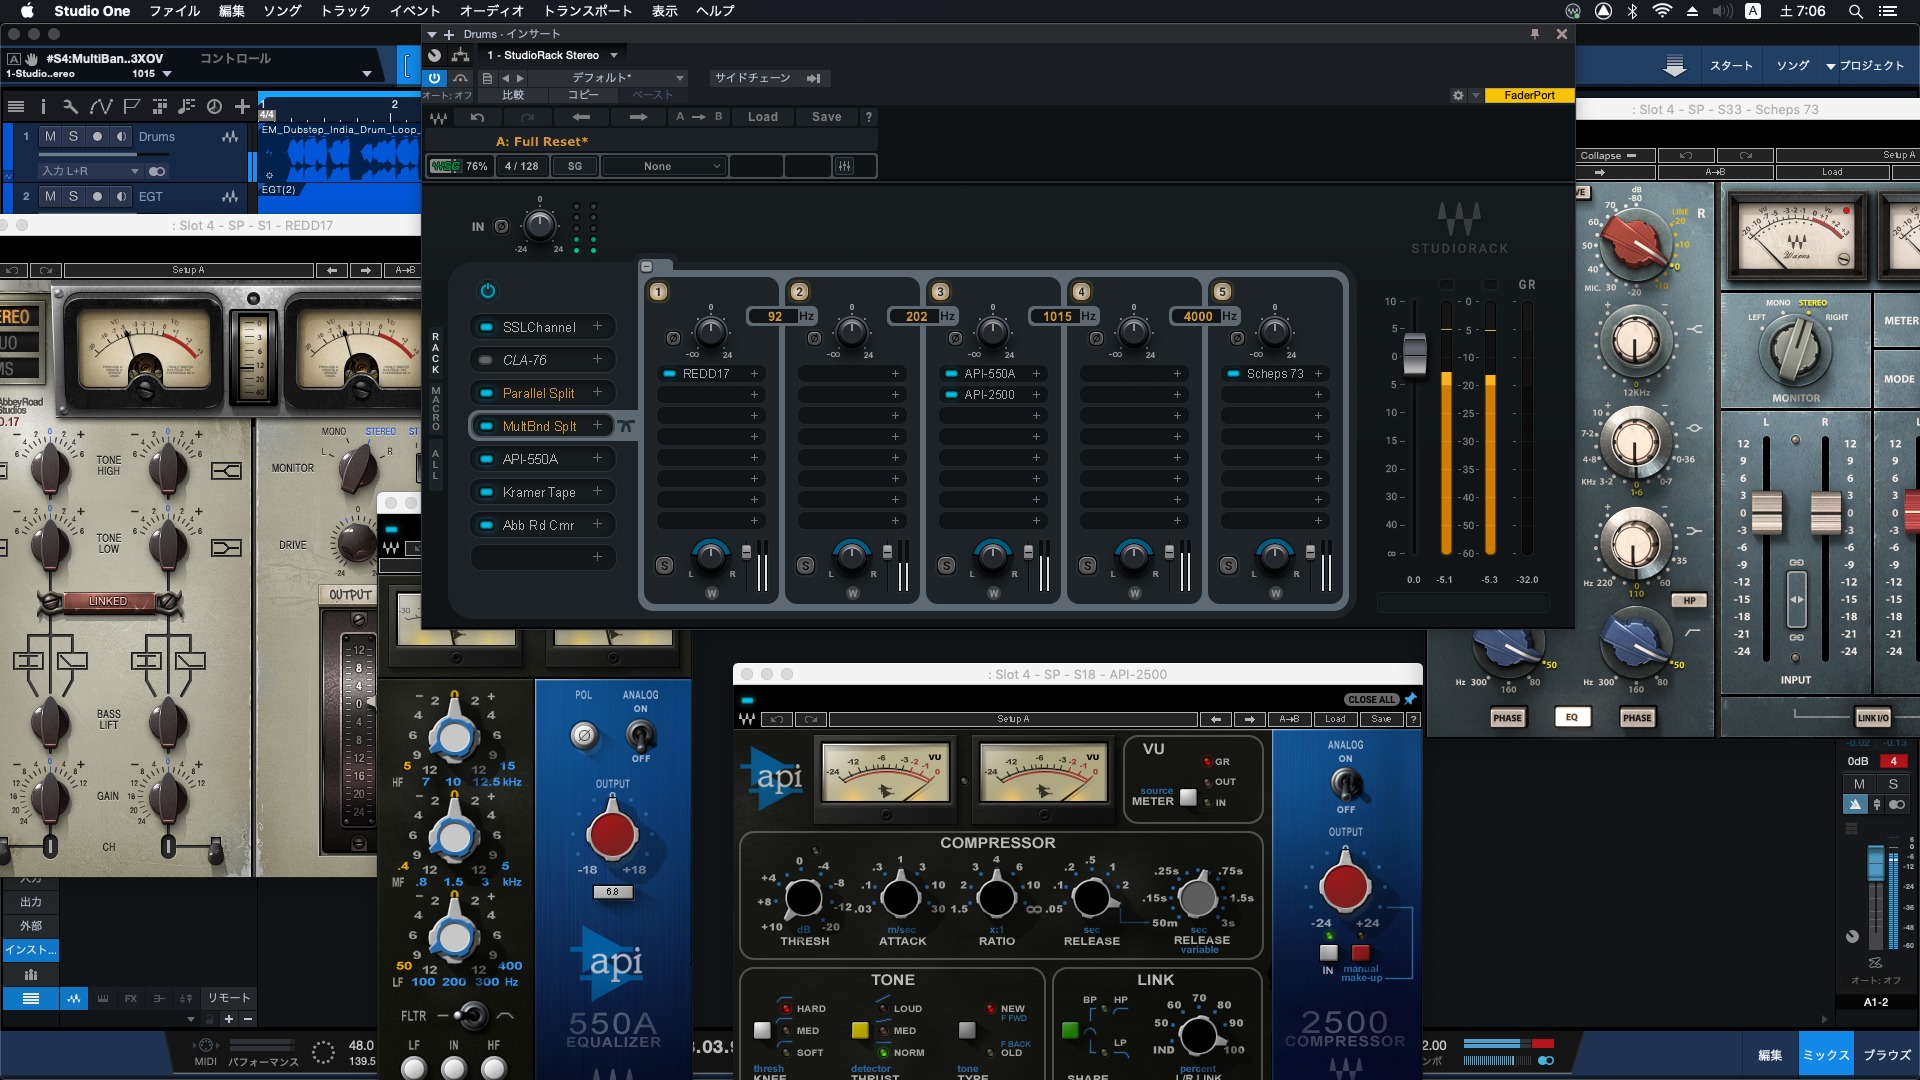Open the preset file icon next to デフォルト
Image resolution: width=1920 pixels, height=1080 pixels.
(x=487, y=78)
